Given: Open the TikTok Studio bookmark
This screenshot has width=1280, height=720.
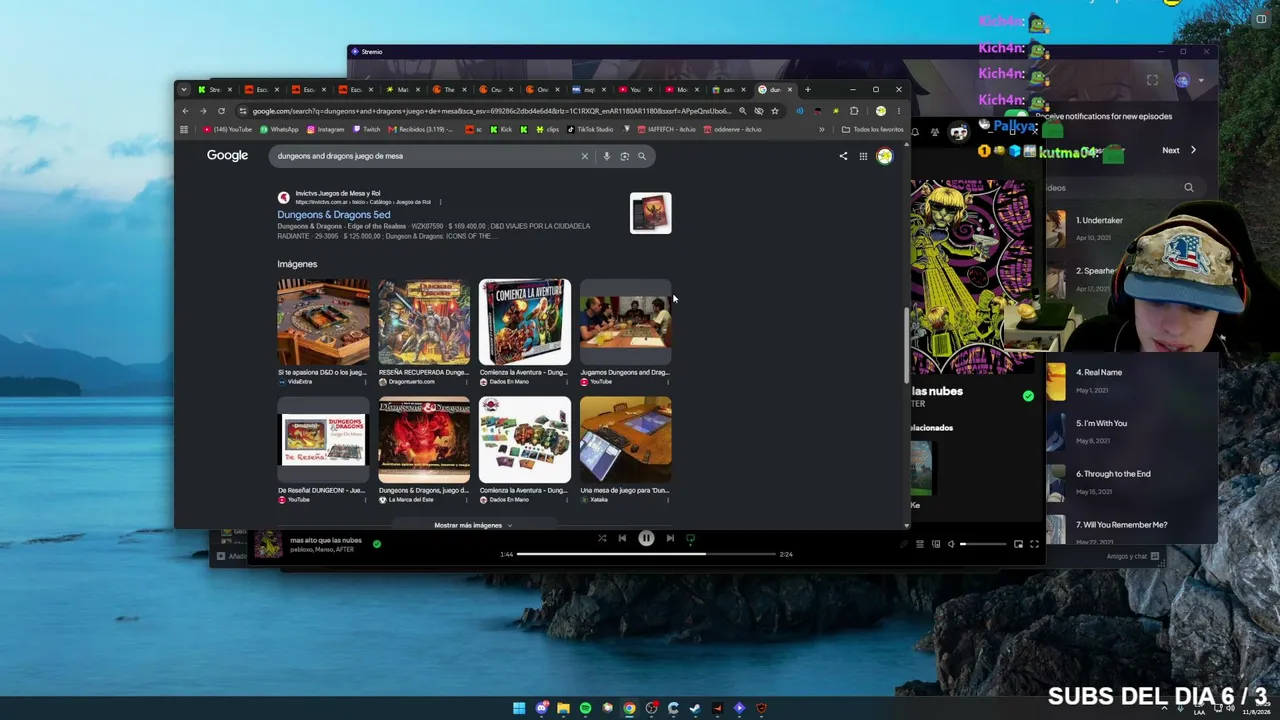Looking at the screenshot, I should 590,129.
